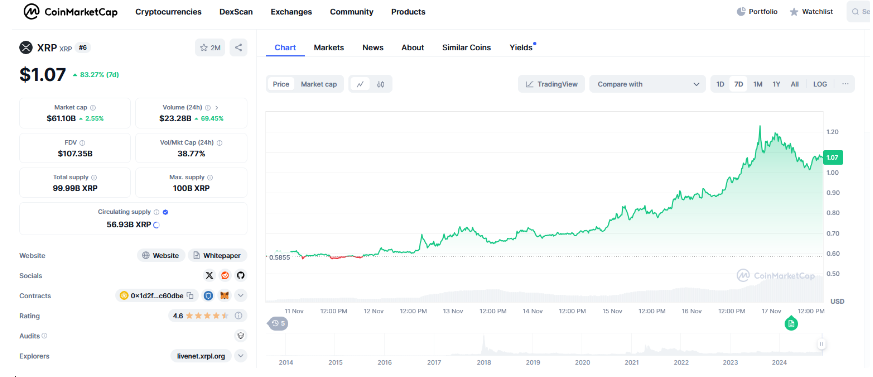
Task: Open the Whitepaper link
Action: tap(217, 256)
